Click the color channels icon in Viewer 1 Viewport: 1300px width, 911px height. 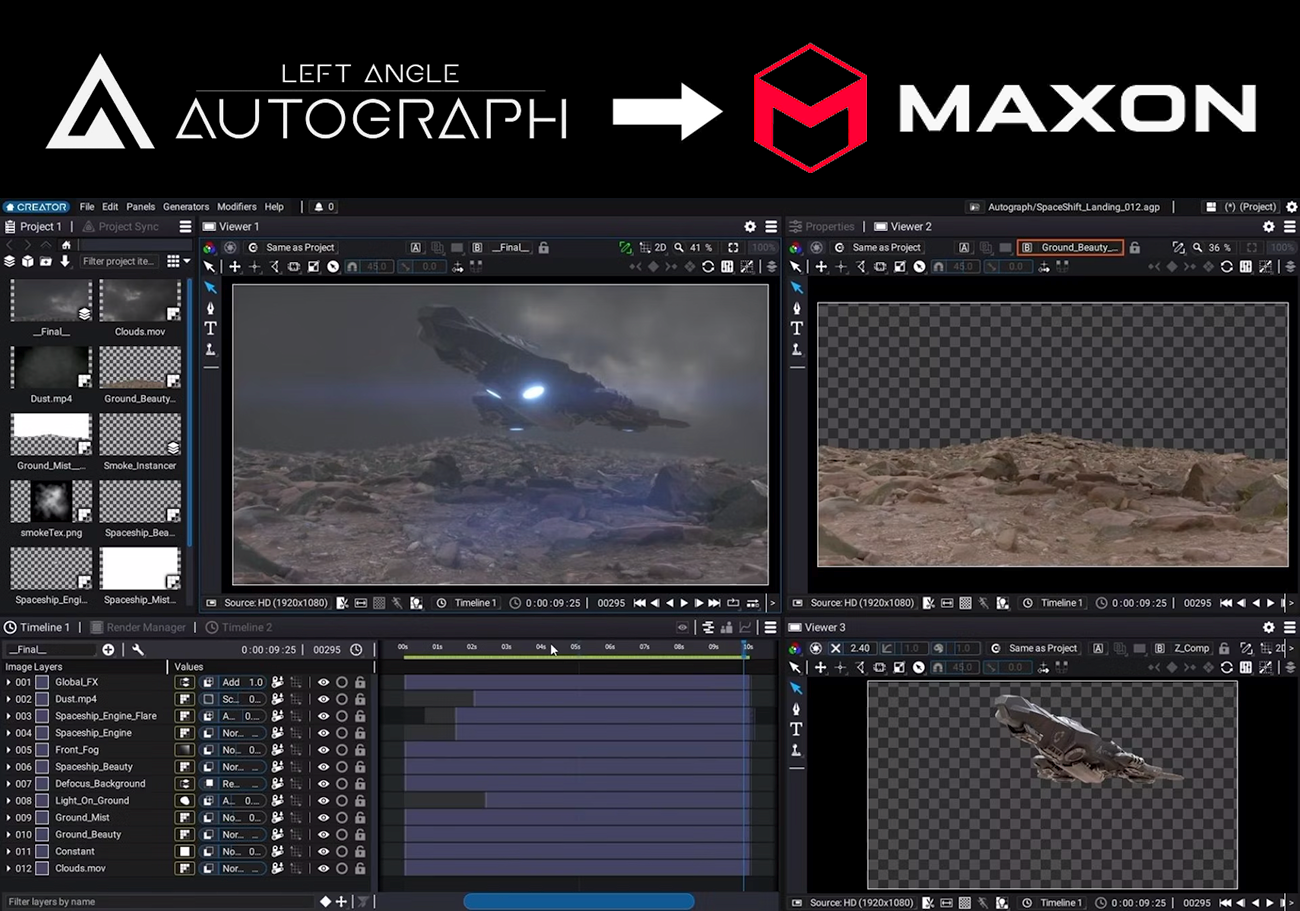209,248
